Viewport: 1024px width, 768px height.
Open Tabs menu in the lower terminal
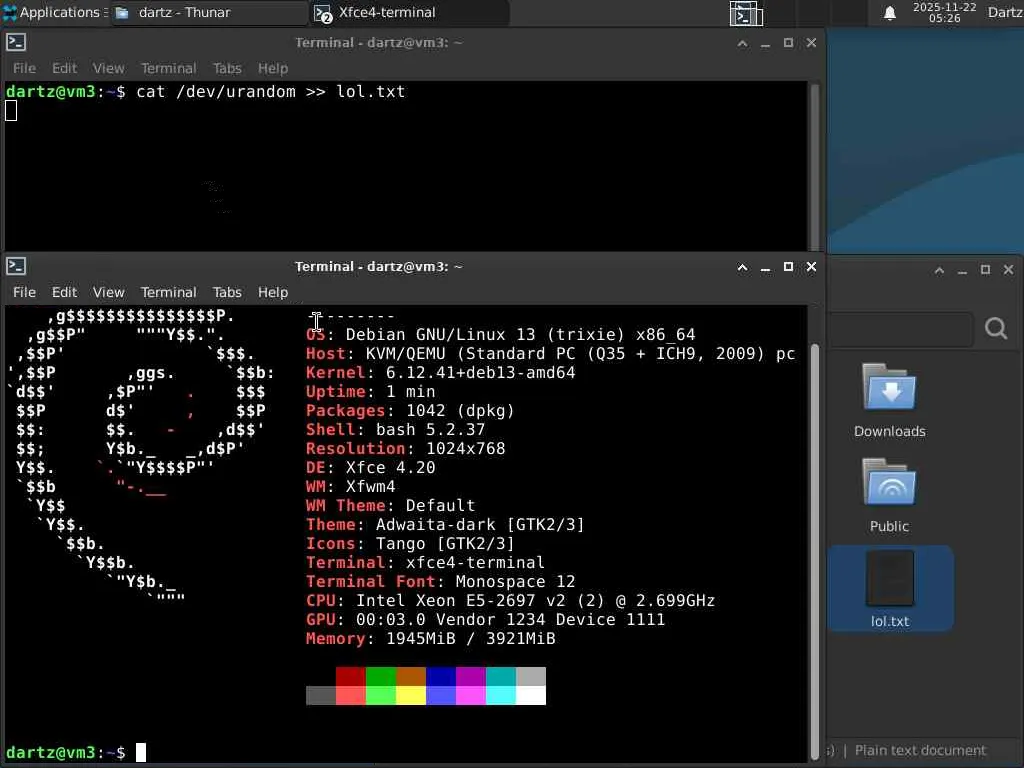(227, 292)
